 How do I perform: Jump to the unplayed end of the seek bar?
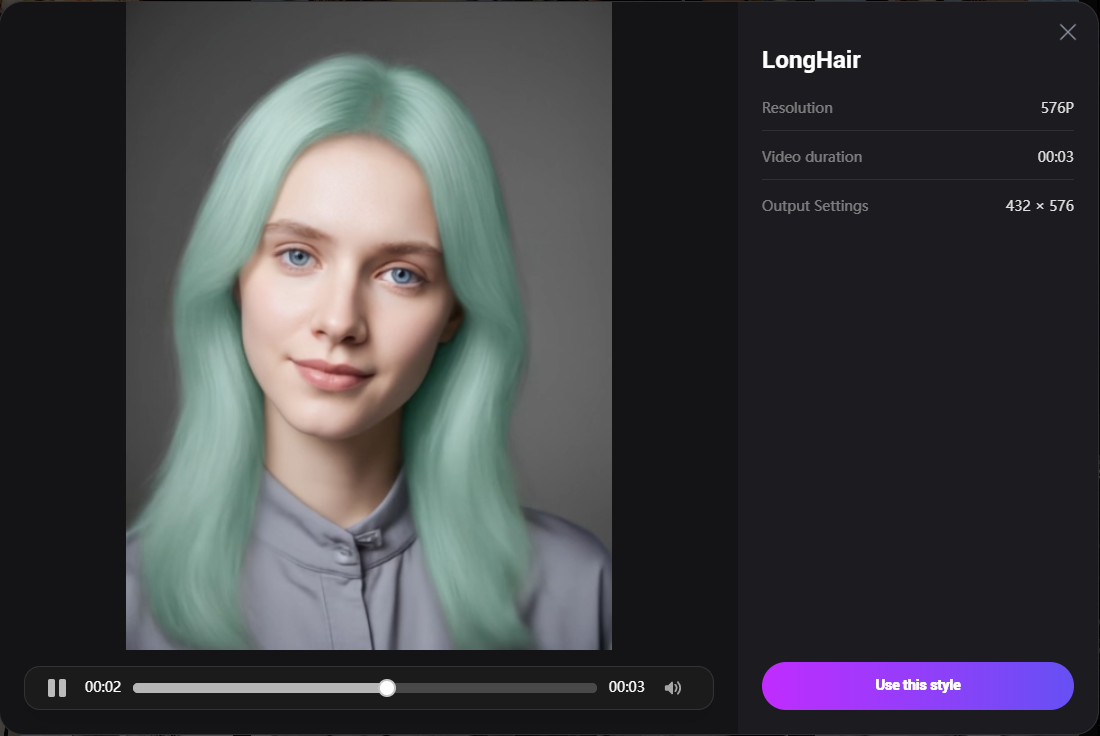[590, 688]
